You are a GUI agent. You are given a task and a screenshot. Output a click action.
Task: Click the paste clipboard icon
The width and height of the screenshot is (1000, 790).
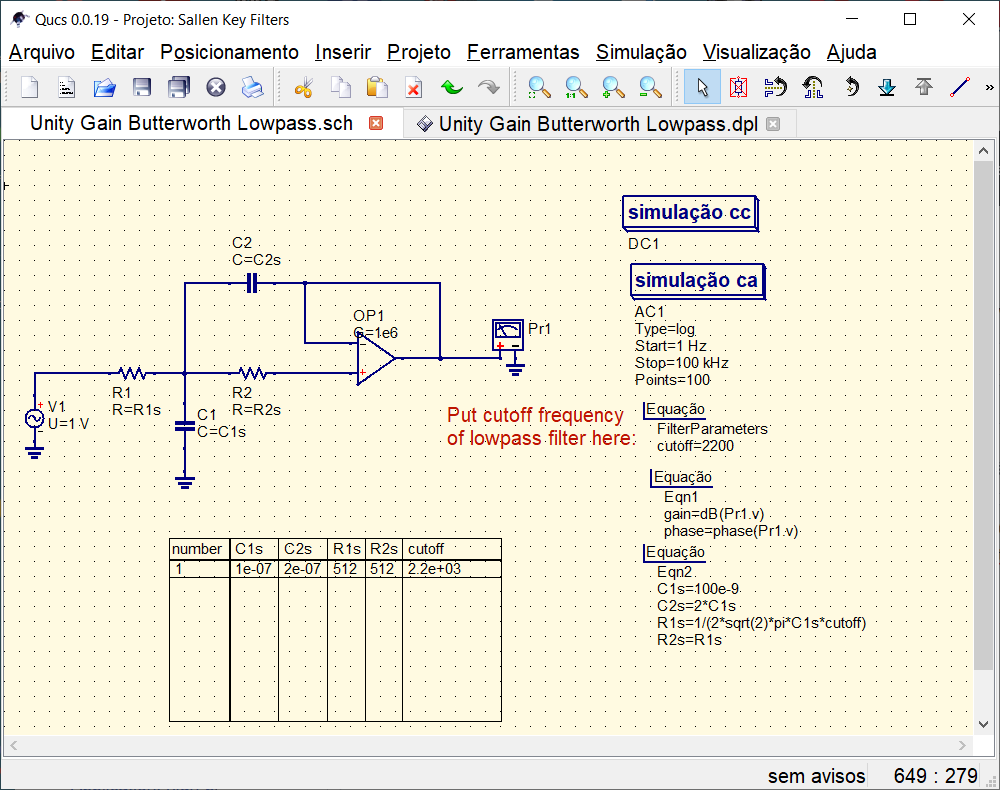375,87
